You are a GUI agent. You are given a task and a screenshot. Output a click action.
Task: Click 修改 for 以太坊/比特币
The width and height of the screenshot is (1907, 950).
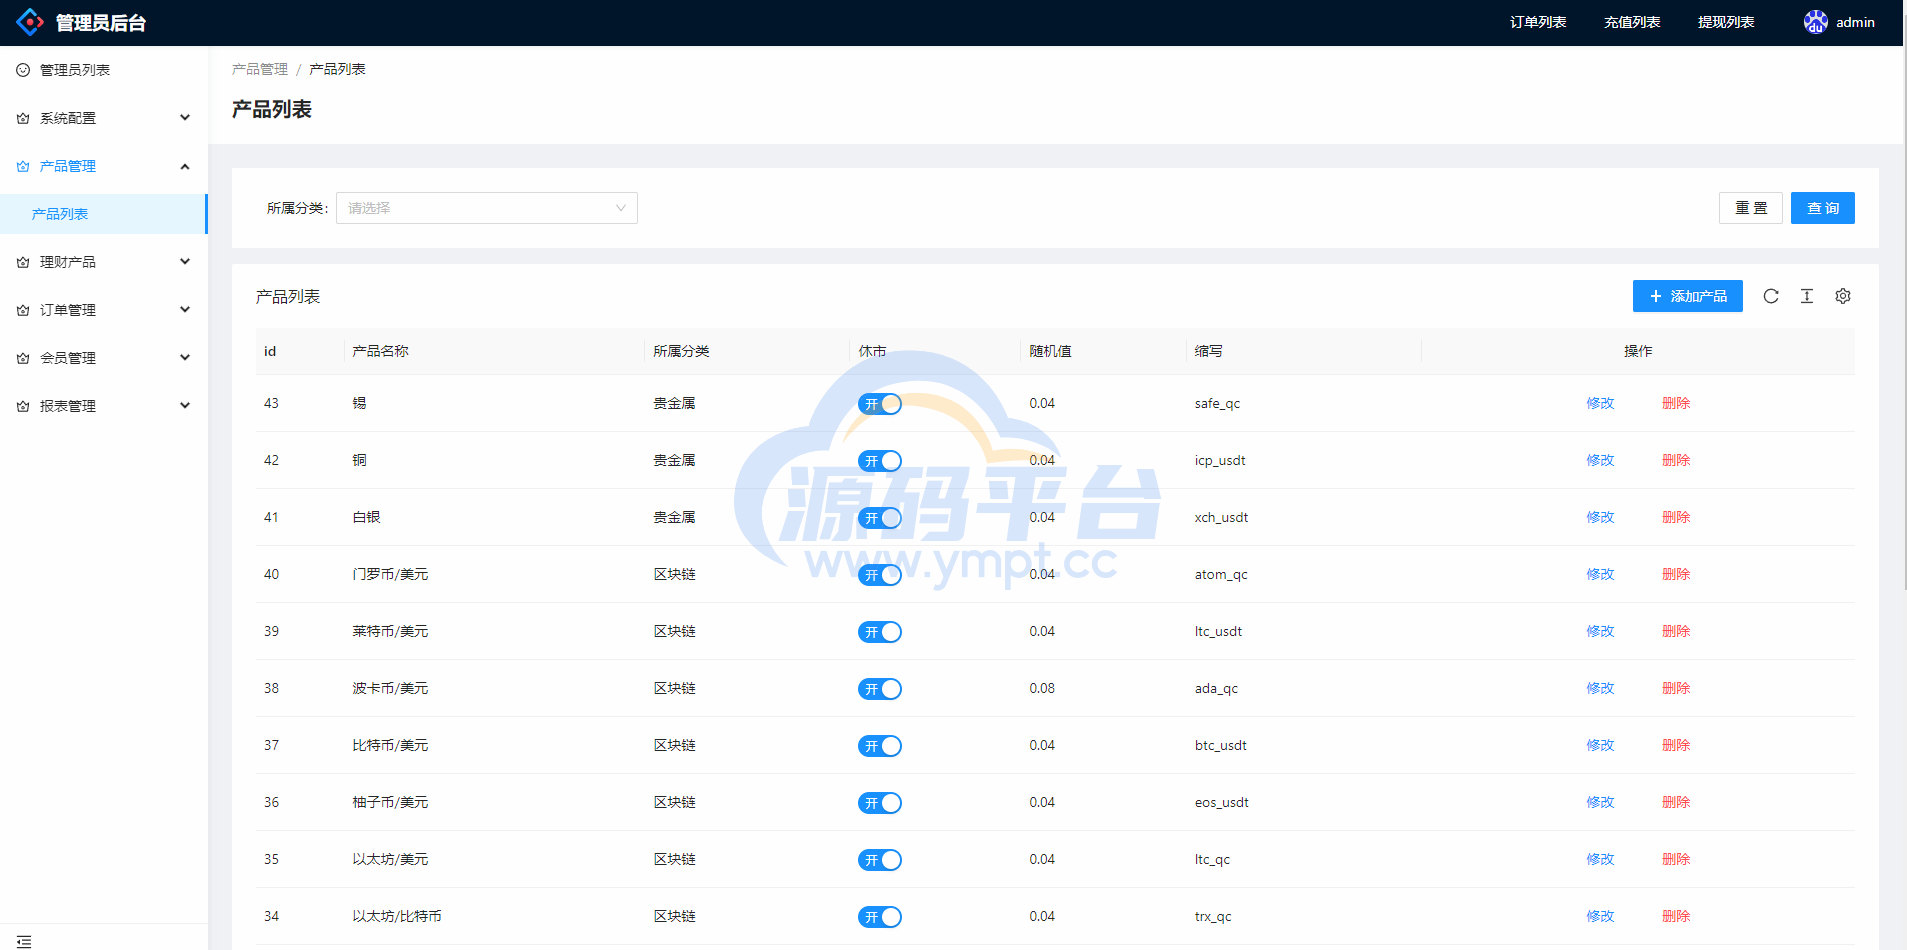1600,916
